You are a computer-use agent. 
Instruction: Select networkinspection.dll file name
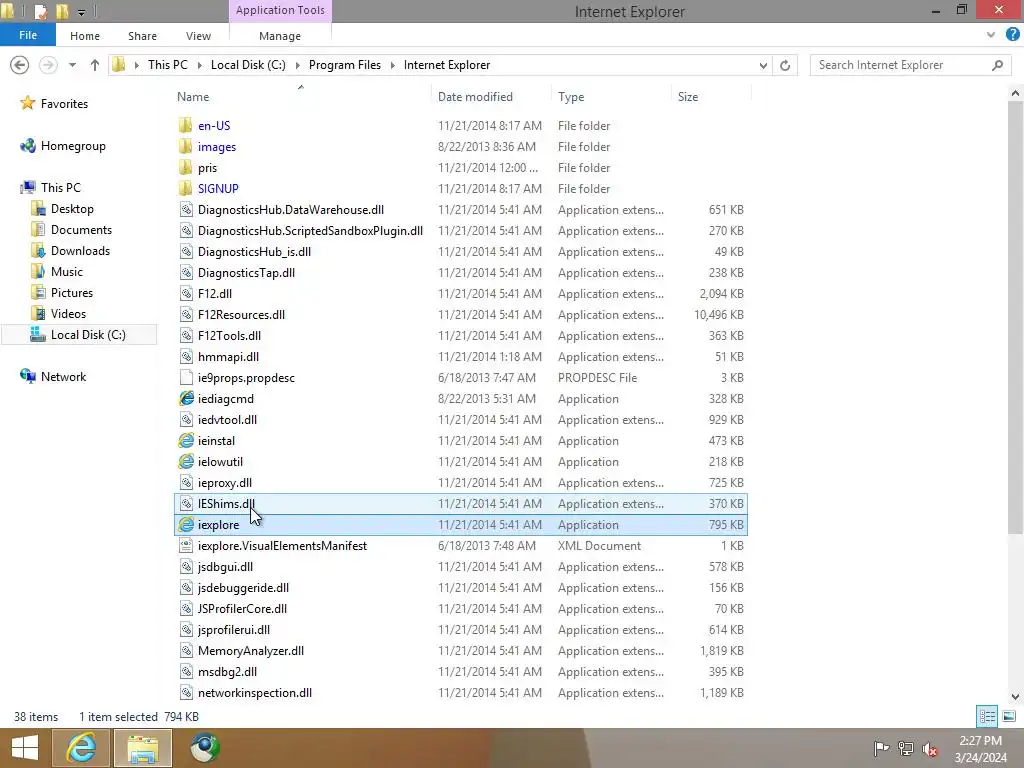(255, 693)
